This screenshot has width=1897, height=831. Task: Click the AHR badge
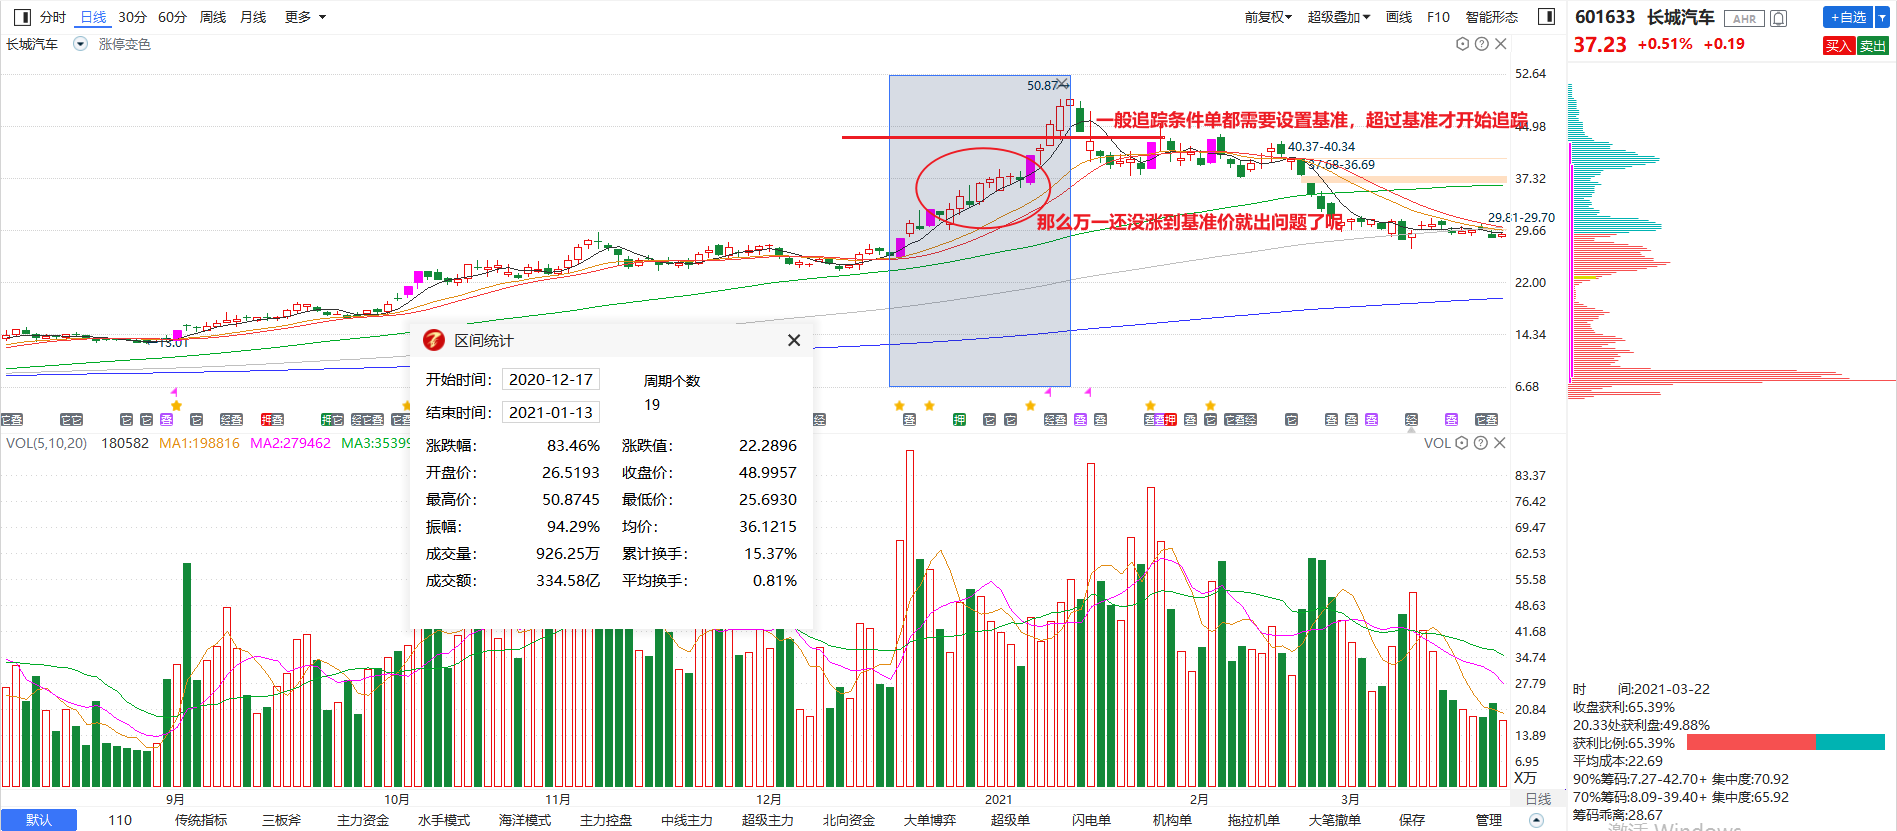click(x=1745, y=19)
